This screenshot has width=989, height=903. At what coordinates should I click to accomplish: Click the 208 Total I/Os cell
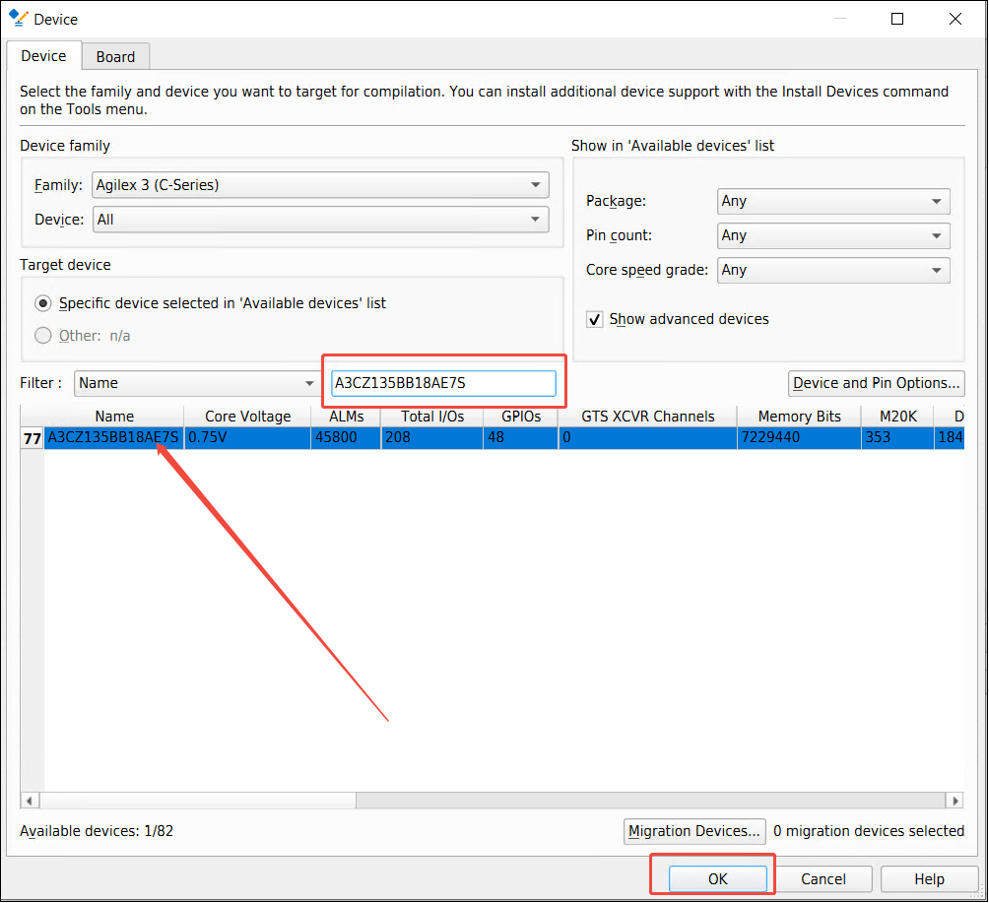coord(432,438)
